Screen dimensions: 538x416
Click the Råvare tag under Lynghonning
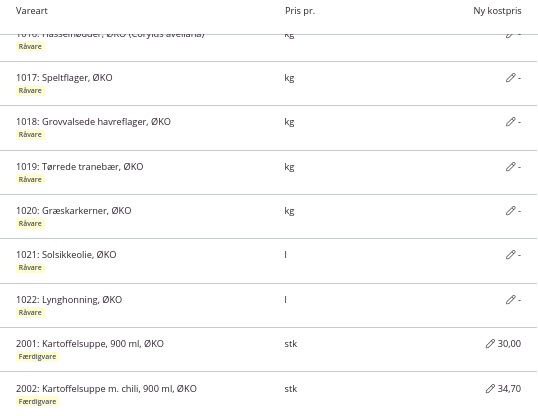[x=30, y=312]
